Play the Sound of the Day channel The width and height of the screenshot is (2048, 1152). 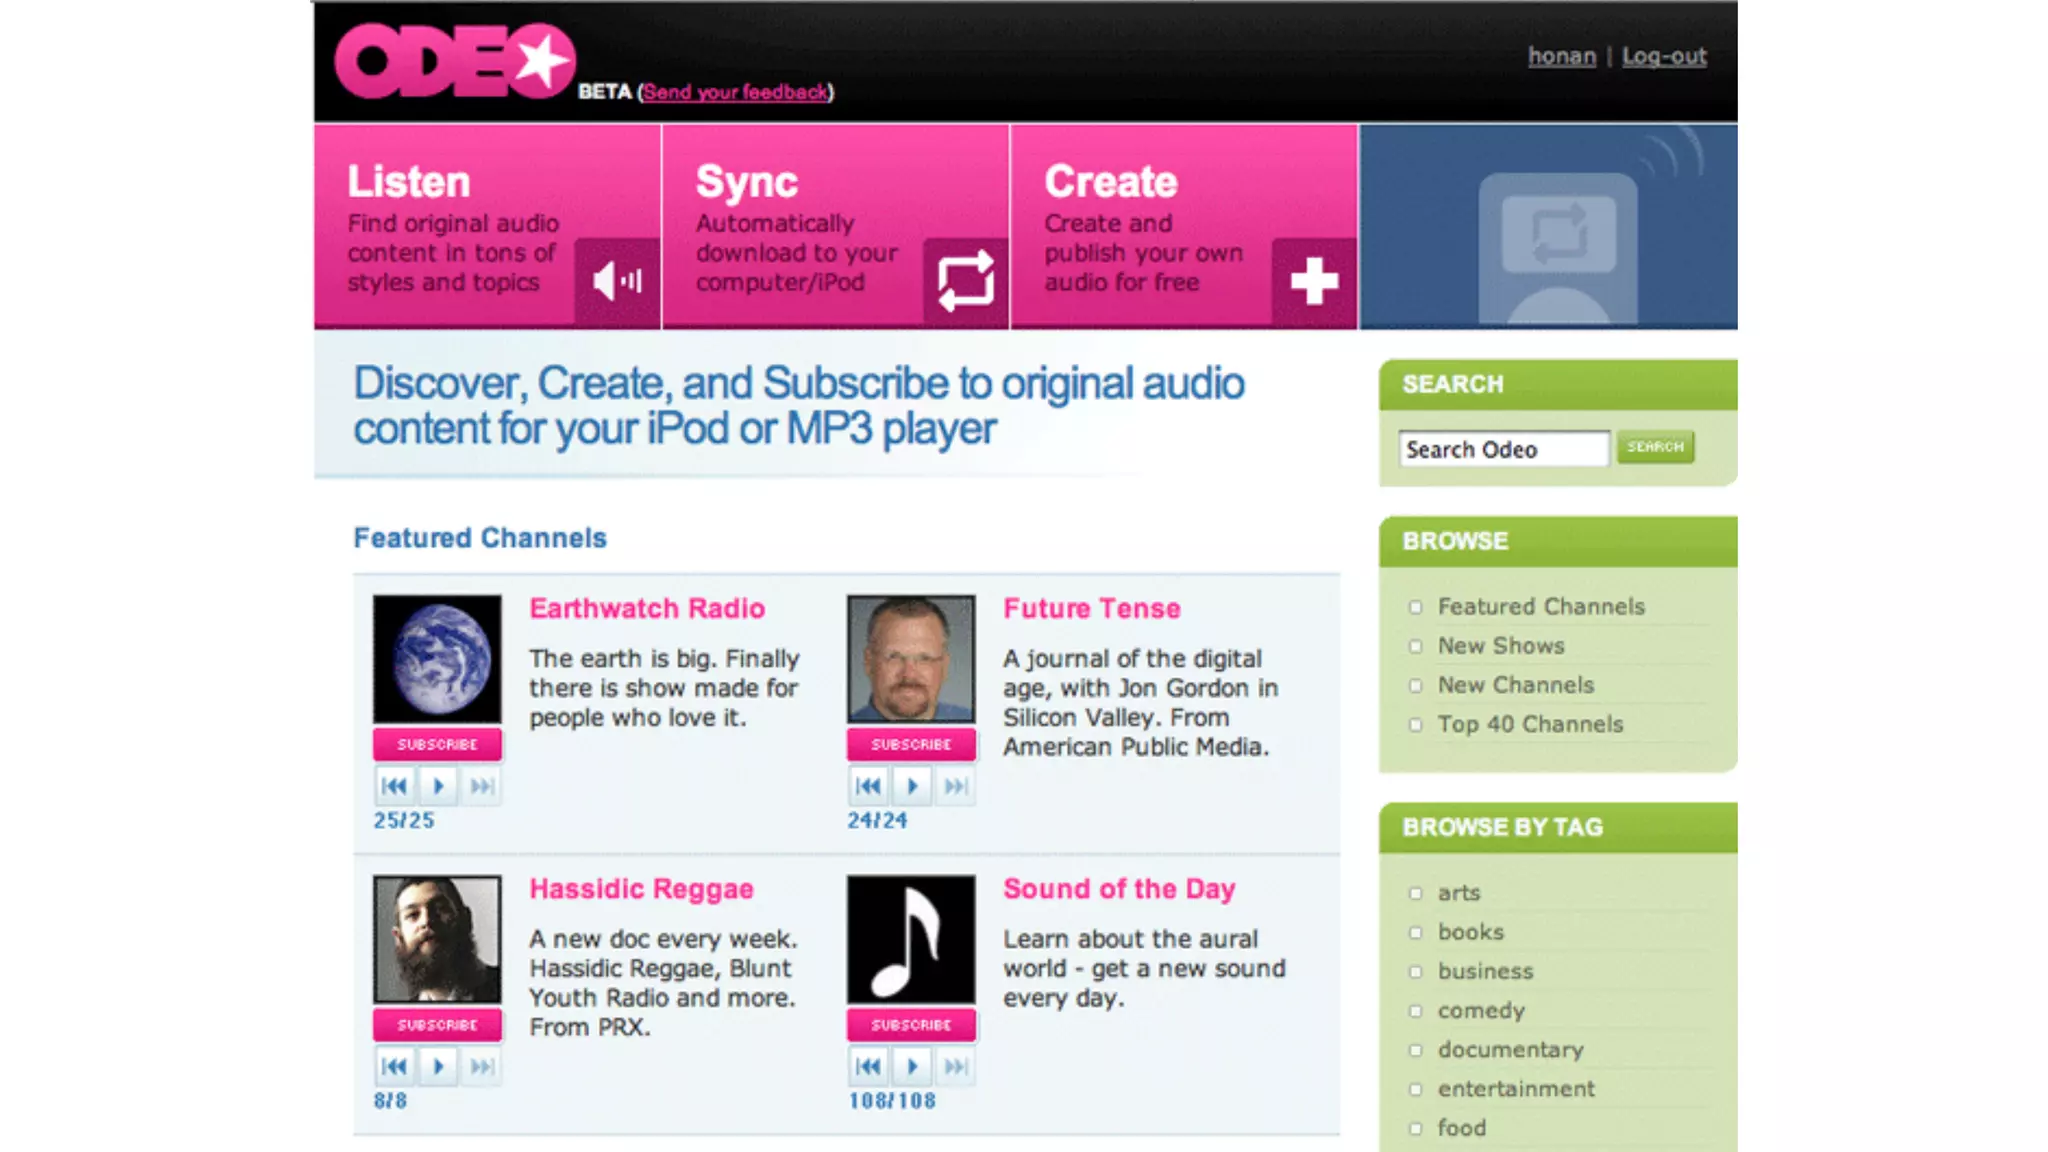[x=912, y=1067]
